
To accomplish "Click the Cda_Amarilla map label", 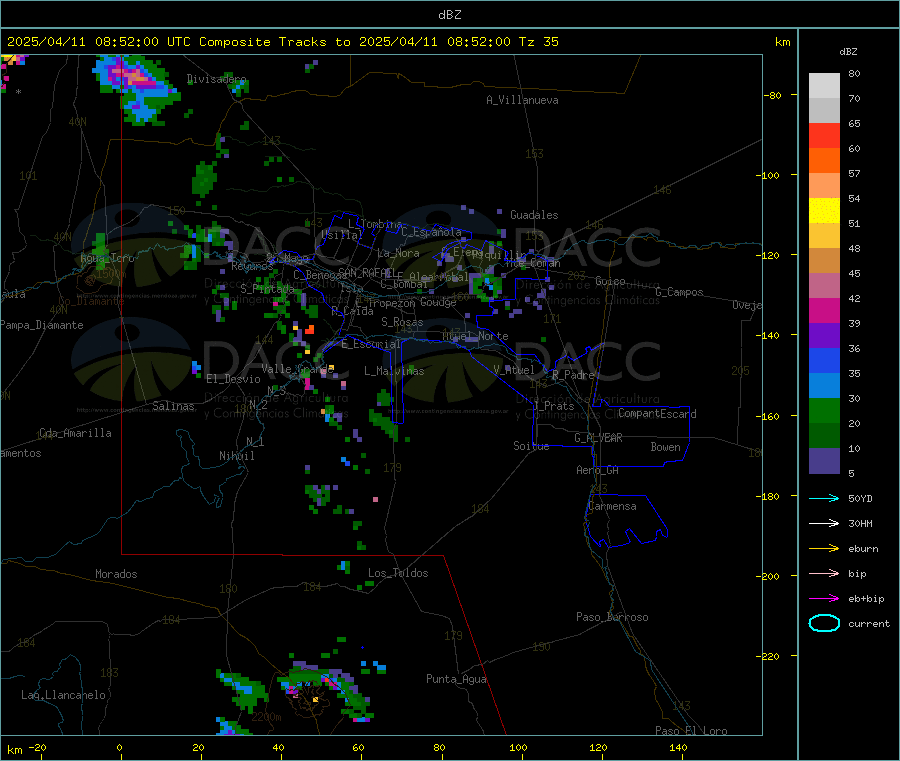I will tap(75, 433).
